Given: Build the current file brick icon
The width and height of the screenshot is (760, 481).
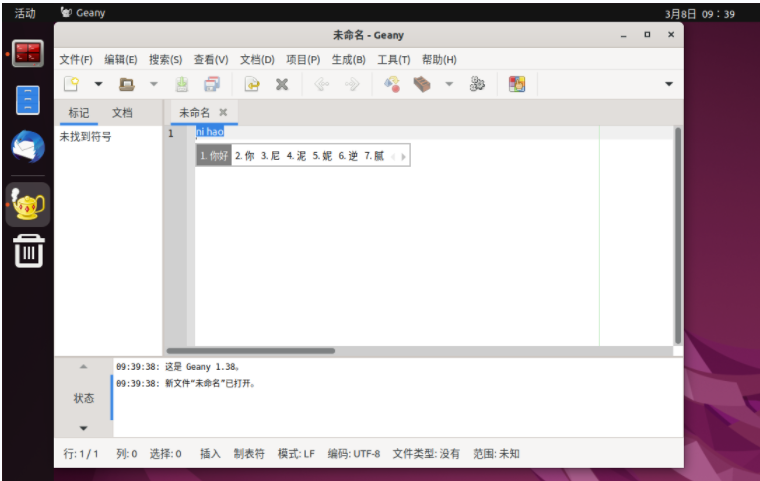Looking at the screenshot, I should 422,84.
